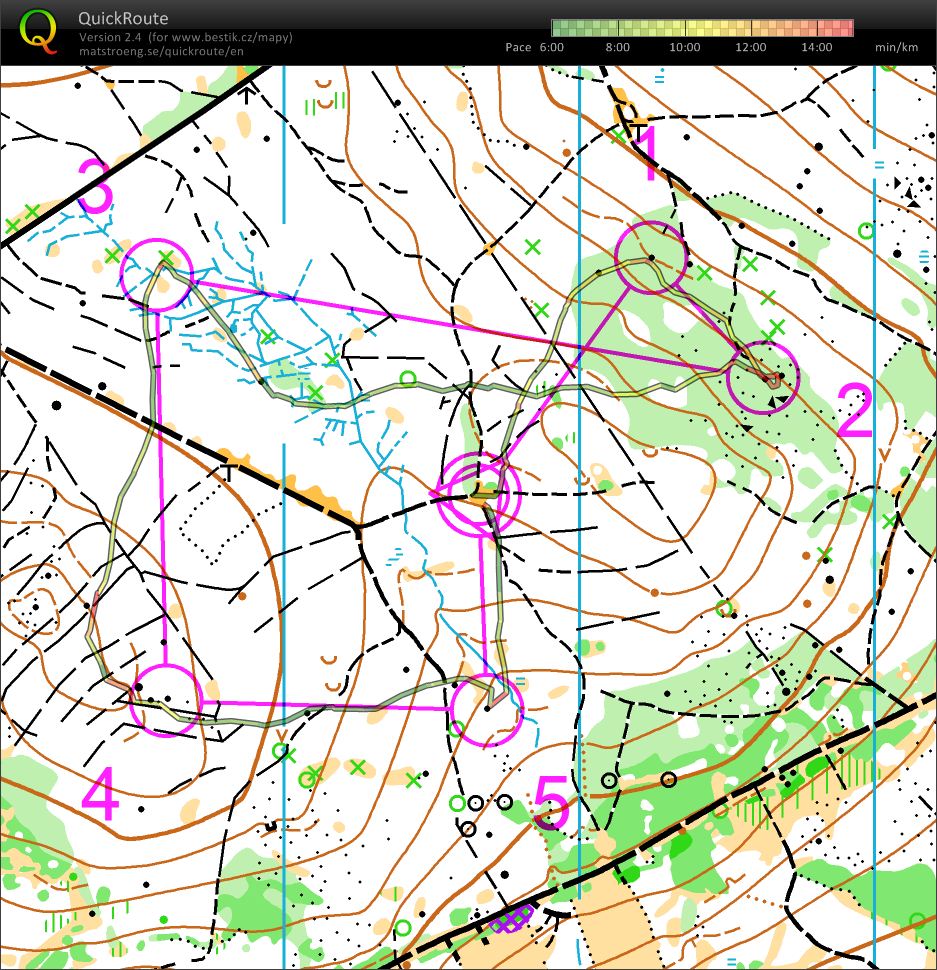Click the control 3 circle marker
937x970 pixels.
pyautogui.click(x=156, y=272)
